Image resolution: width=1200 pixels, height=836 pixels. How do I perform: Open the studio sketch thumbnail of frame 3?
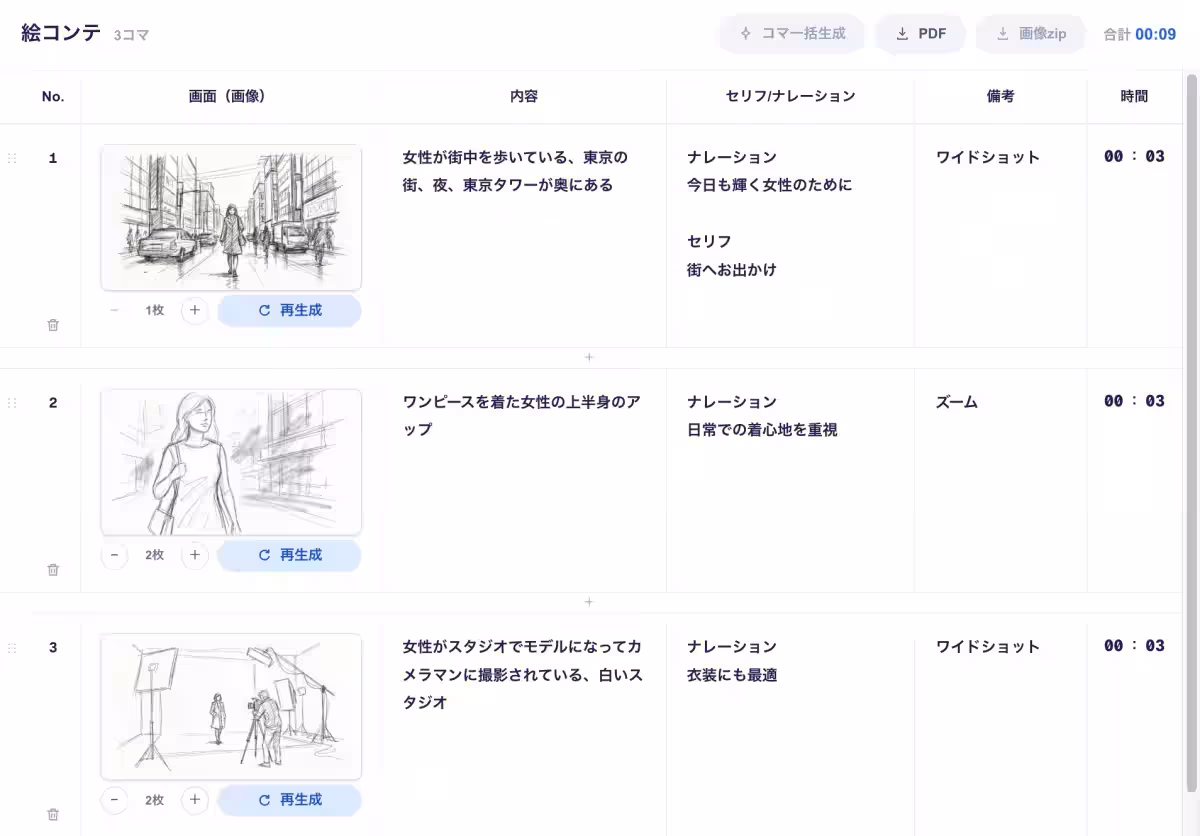[x=231, y=706]
